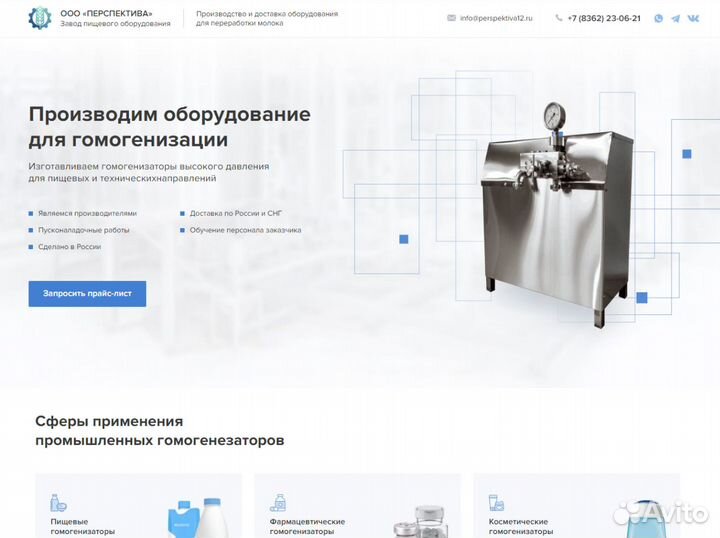The image size is (720, 538).
Task: Click the text Пусконаладочные работы
Action: 84,230
